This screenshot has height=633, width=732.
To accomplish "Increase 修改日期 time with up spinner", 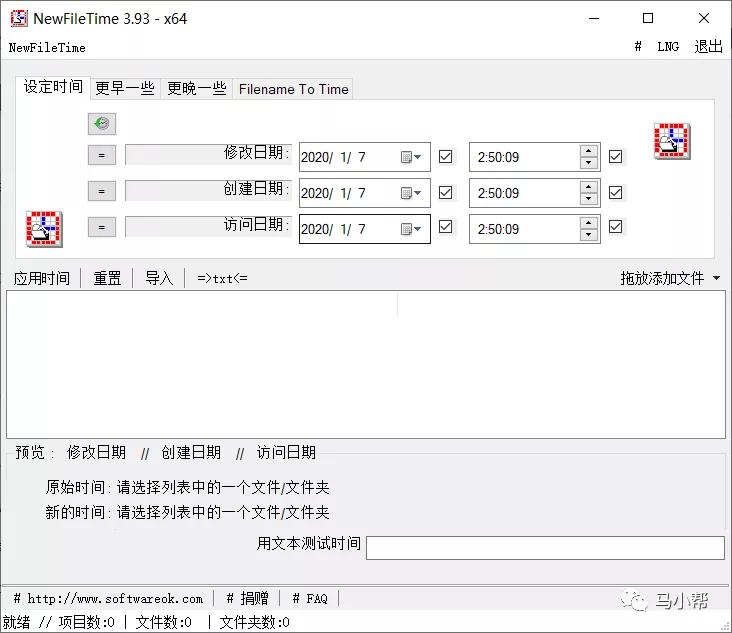I will [x=589, y=151].
